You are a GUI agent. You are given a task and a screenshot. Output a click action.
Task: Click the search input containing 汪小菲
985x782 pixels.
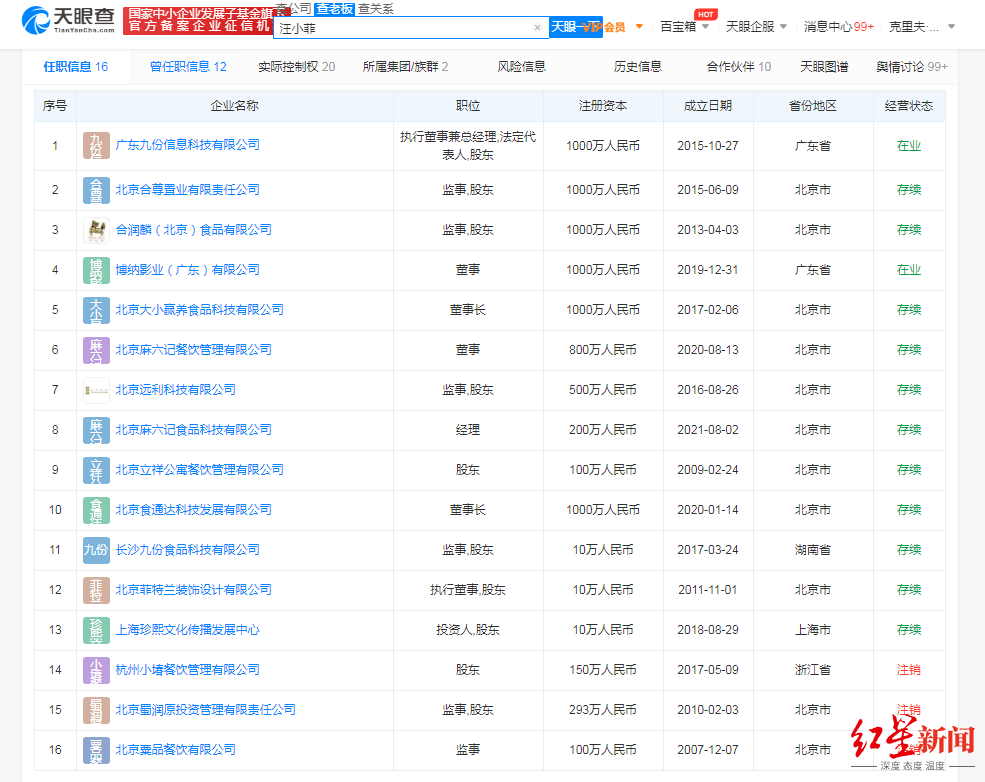pos(400,28)
